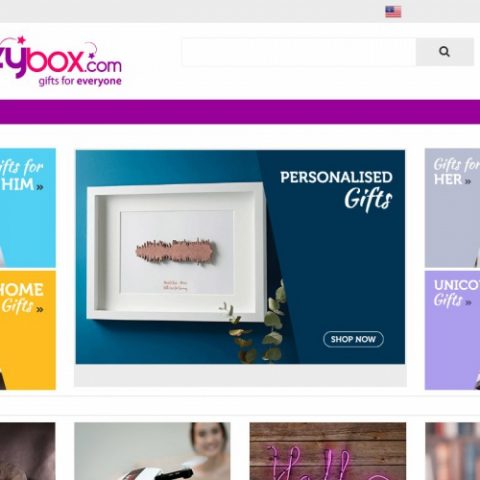Select the US flag country icon
Image resolution: width=480 pixels, height=480 pixels.
tap(393, 12)
